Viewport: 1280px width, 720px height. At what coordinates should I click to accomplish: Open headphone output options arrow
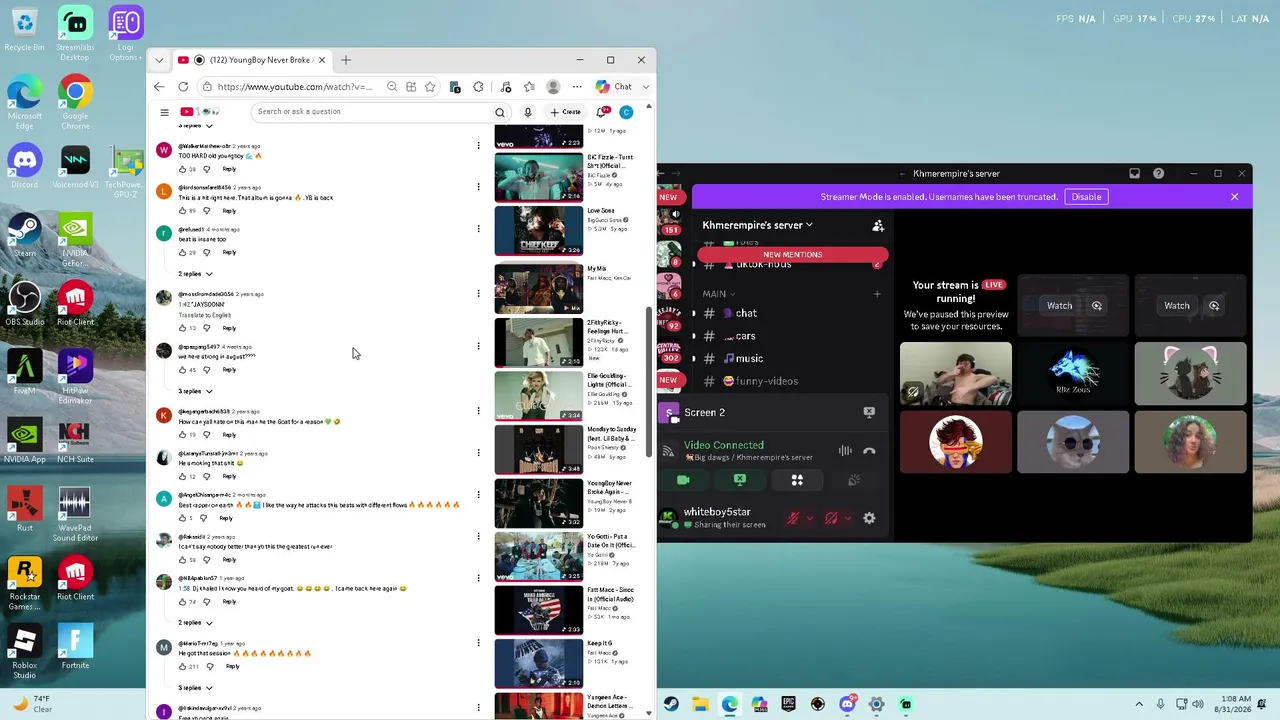coord(847,518)
